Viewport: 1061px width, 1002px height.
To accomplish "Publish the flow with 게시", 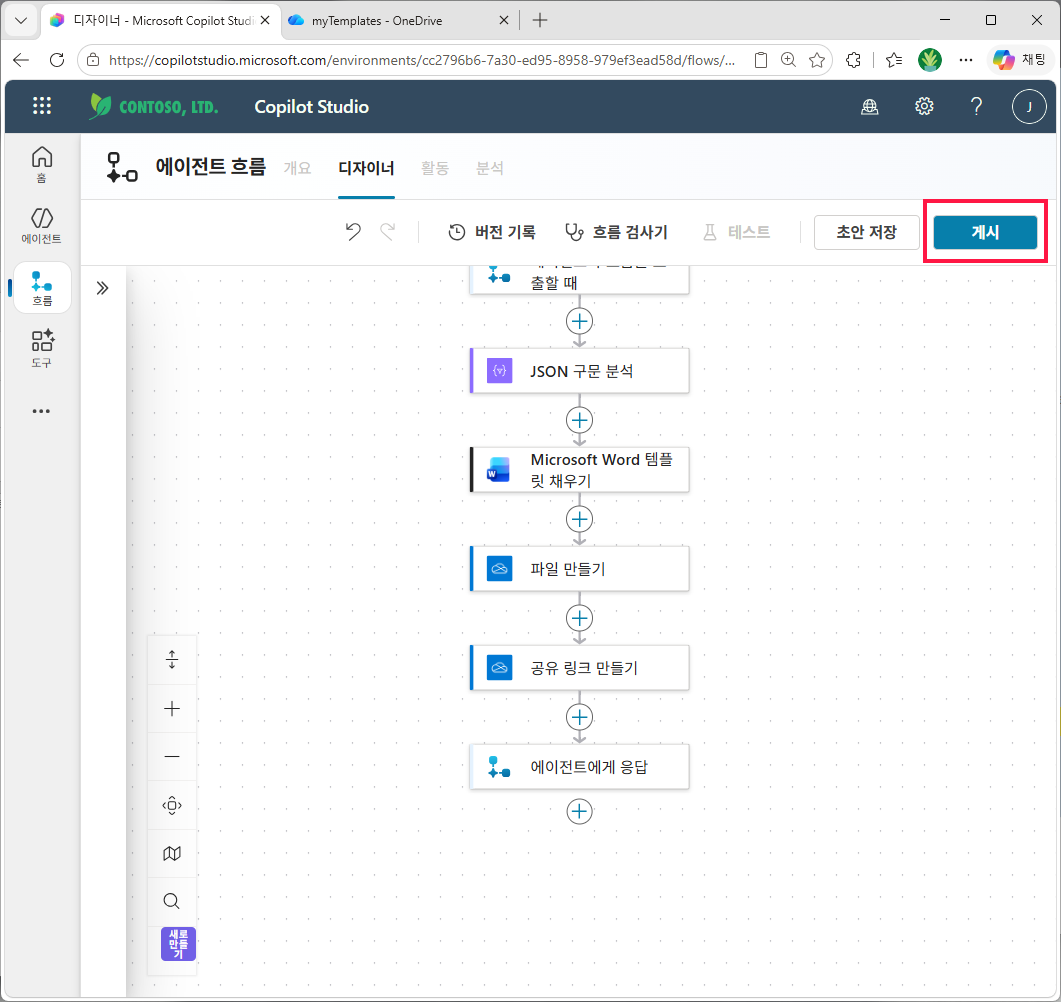I will [985, 232].
